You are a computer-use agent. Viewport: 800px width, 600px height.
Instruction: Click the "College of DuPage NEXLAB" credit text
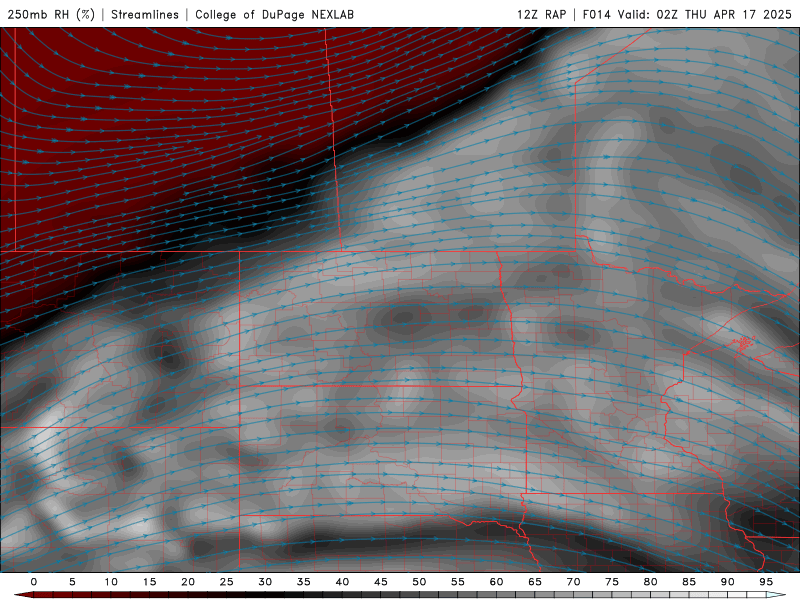(x=274, y=14)
